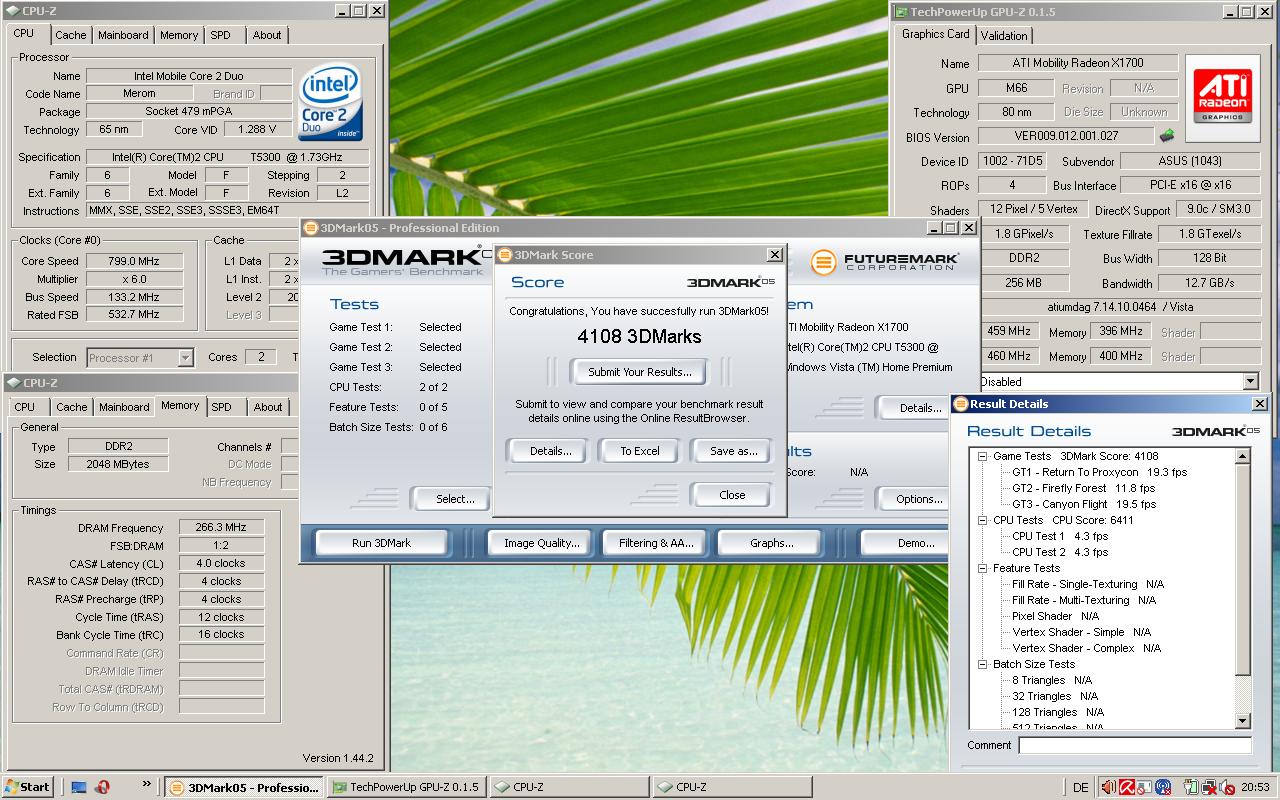Click the 3DMark Score dialog title icon

505,254
